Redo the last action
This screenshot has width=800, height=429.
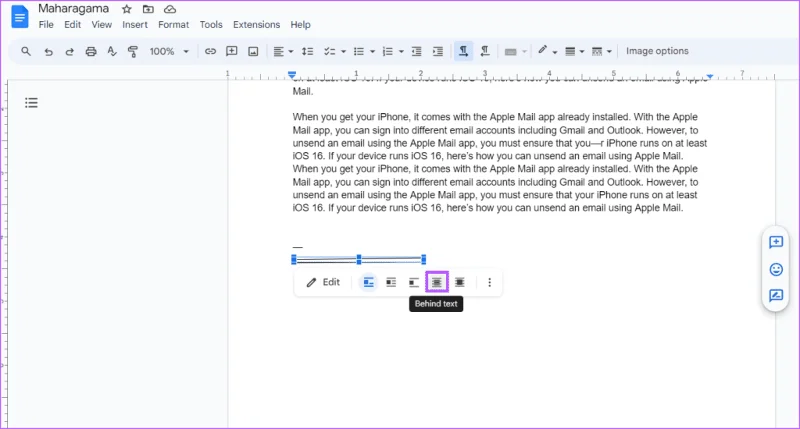[69, 52]
